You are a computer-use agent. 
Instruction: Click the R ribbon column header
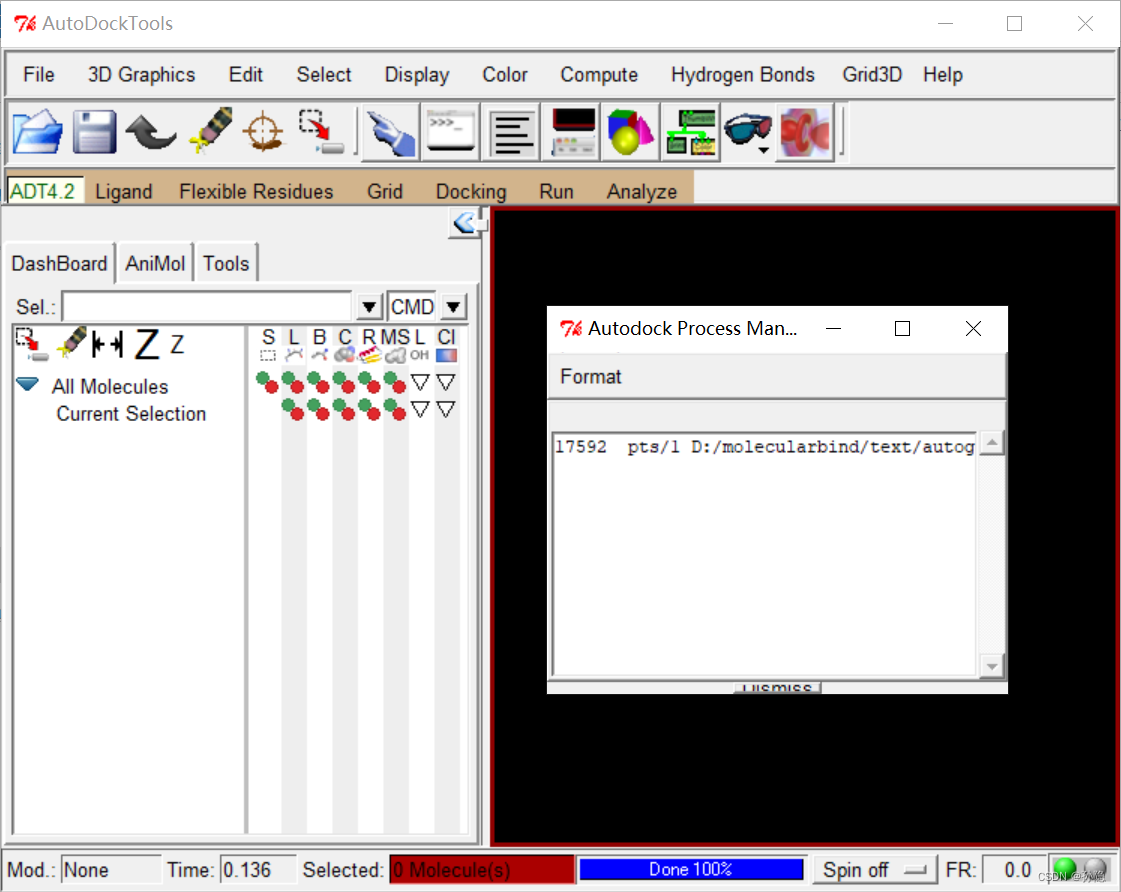click(370, 345)
